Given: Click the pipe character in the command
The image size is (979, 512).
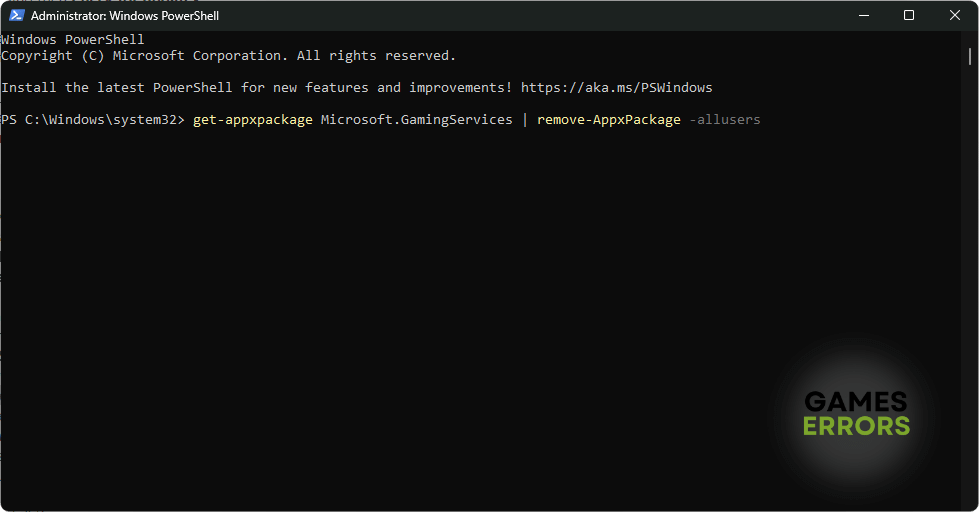Looking at the screenshot, I should 525,120.
